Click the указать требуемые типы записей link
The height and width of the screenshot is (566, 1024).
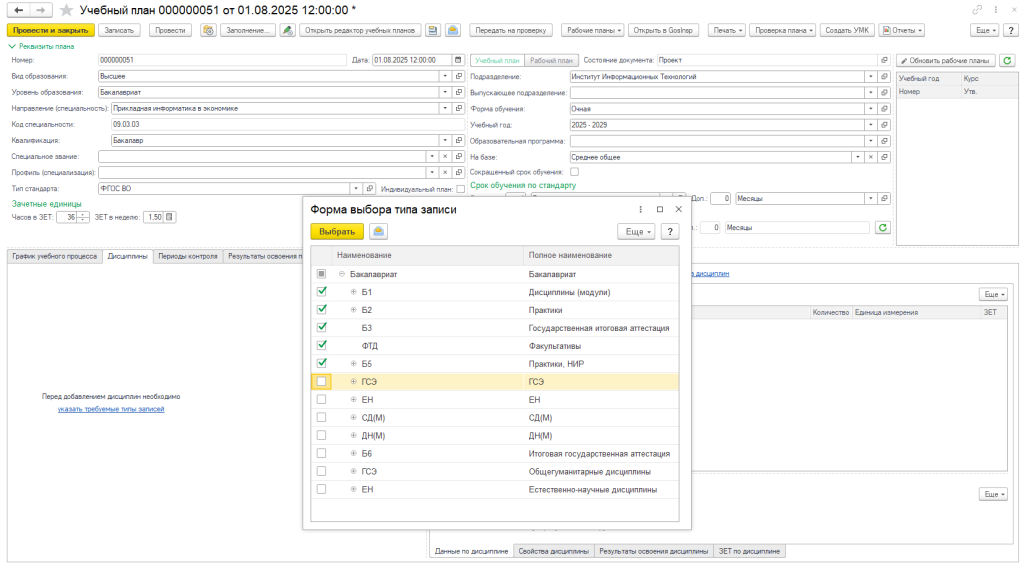pos(111,409)
